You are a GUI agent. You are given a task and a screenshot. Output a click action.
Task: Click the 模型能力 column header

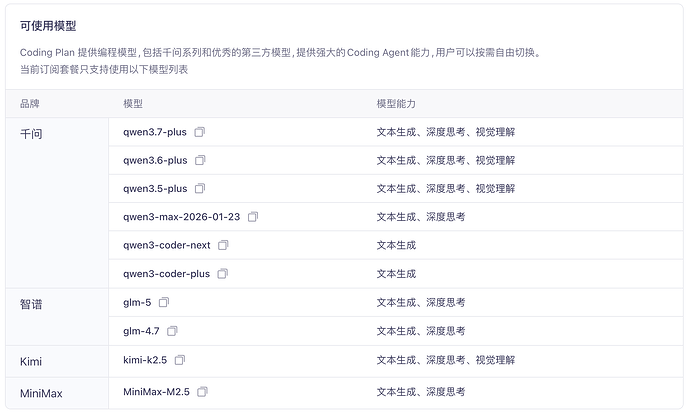396,104
